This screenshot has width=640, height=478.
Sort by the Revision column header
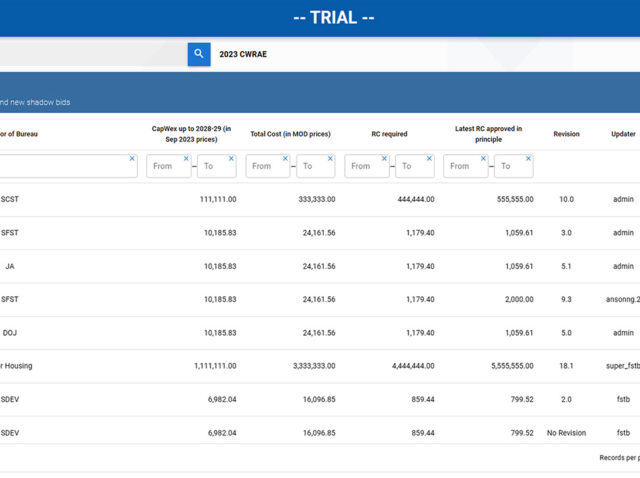[566, 134]
